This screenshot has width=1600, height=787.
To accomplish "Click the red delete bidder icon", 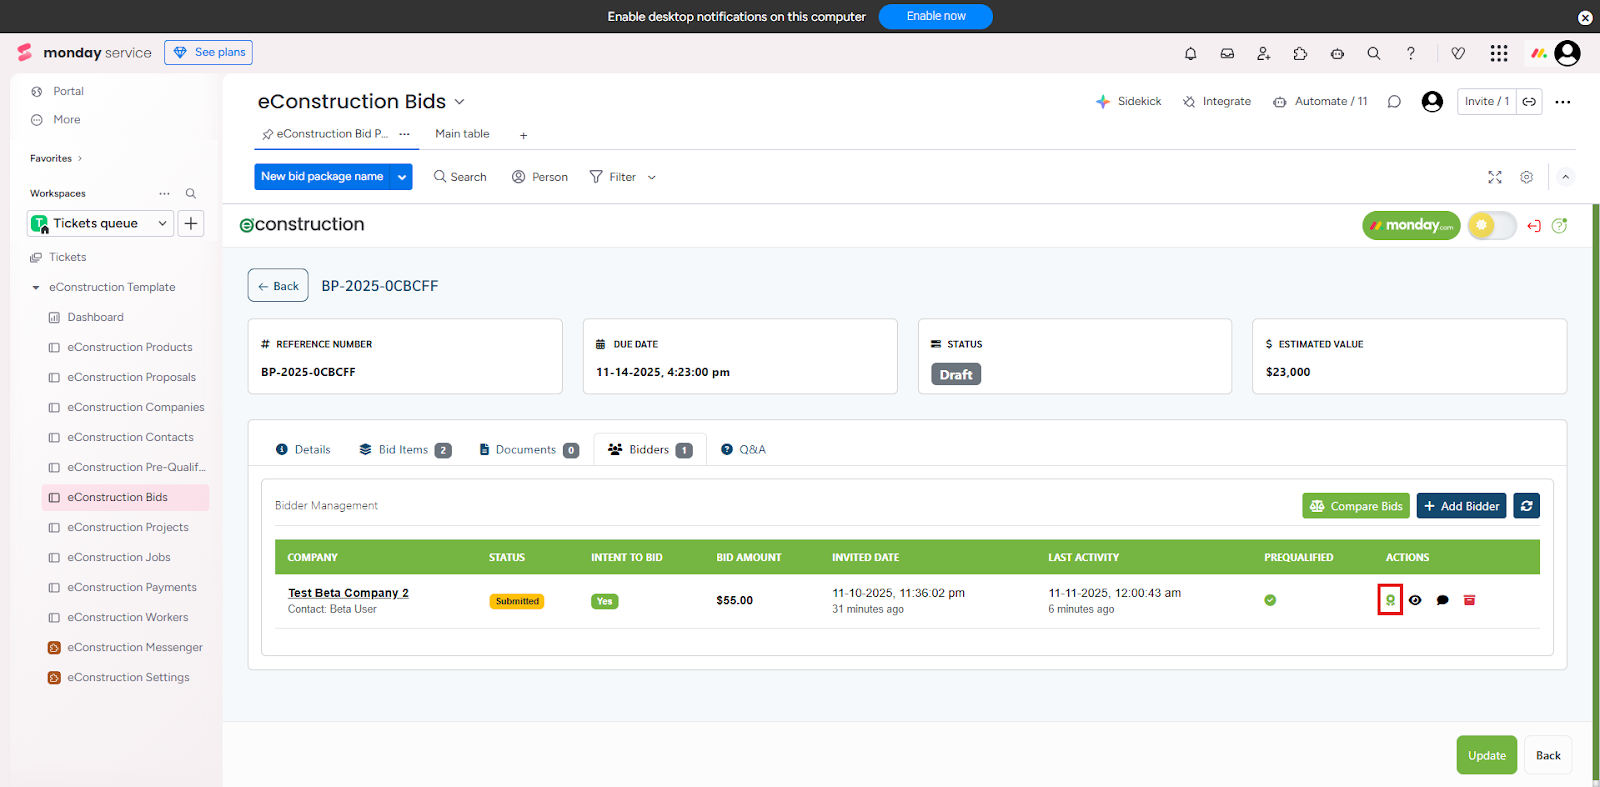I will pyautogui.click(x=1469, y=600).
